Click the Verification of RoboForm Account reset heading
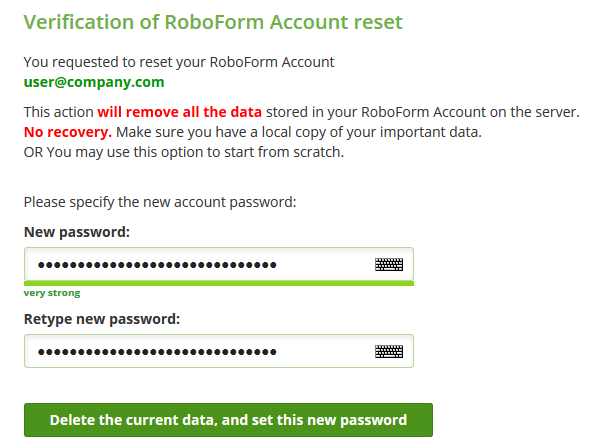The height and width of the screenshot is (446, 590). 213,22
